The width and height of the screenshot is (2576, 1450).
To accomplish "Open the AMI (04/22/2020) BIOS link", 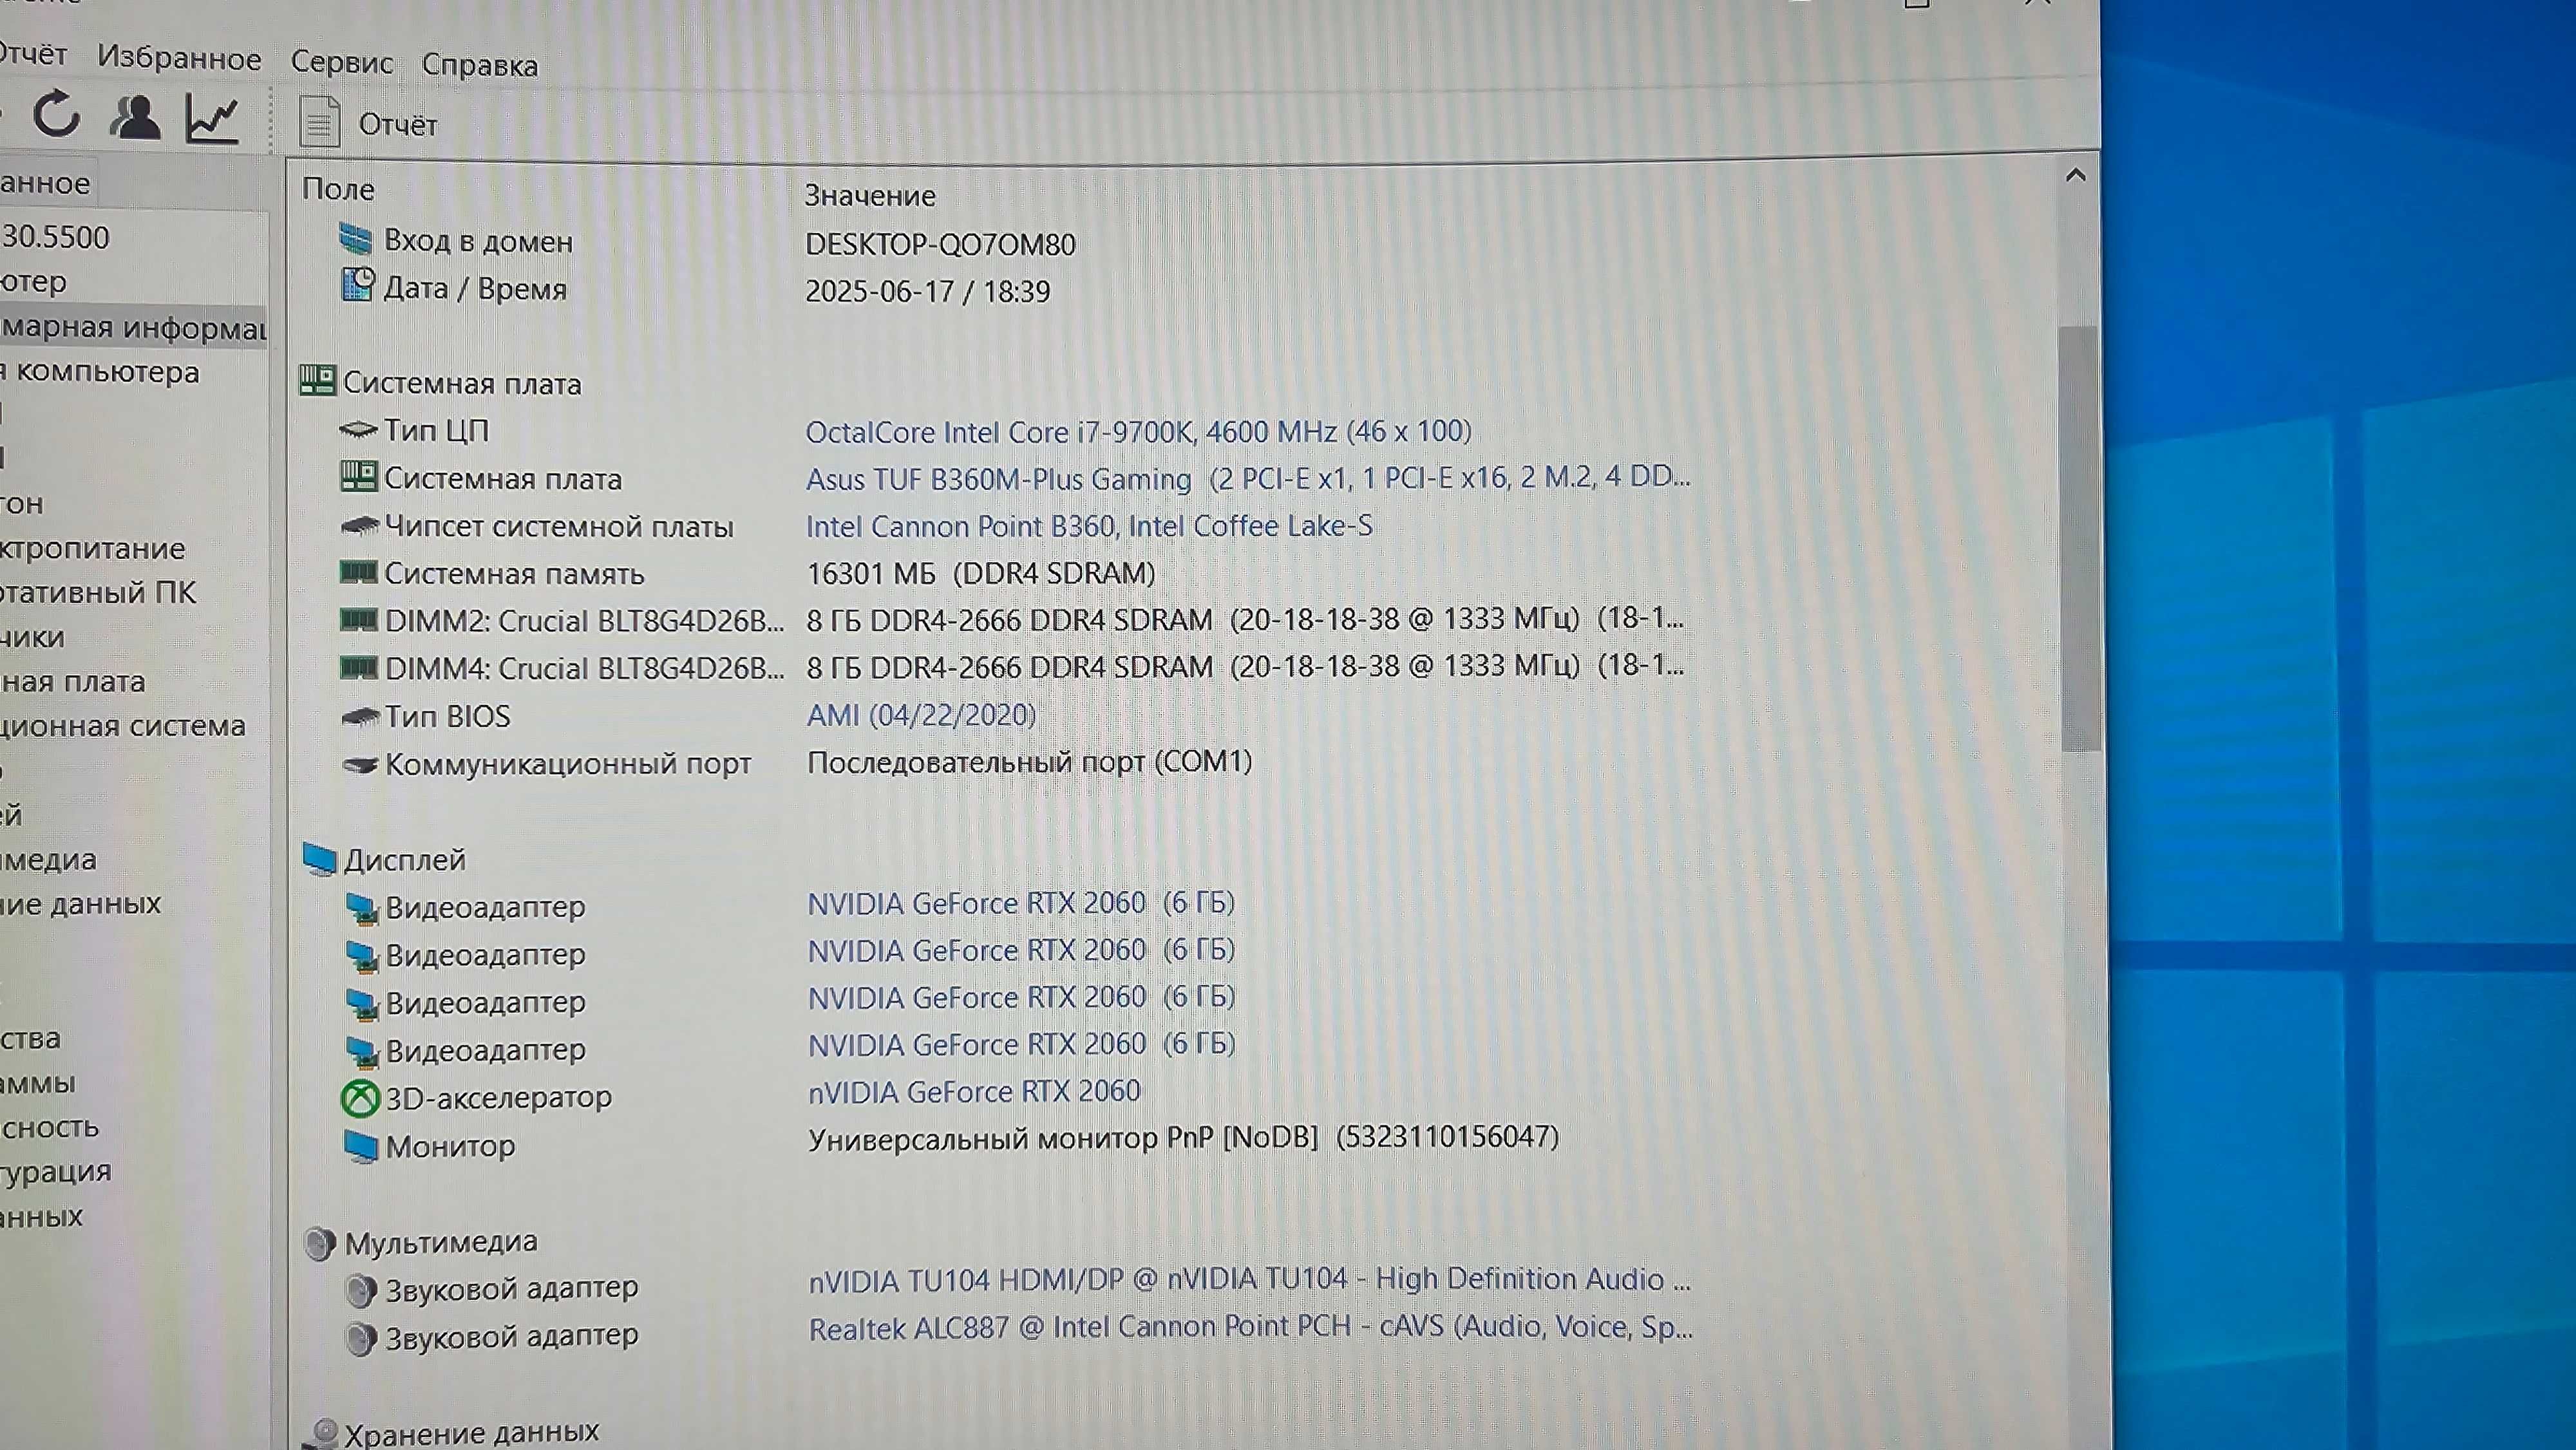I will pyautogui.click(x=921, y=714).
